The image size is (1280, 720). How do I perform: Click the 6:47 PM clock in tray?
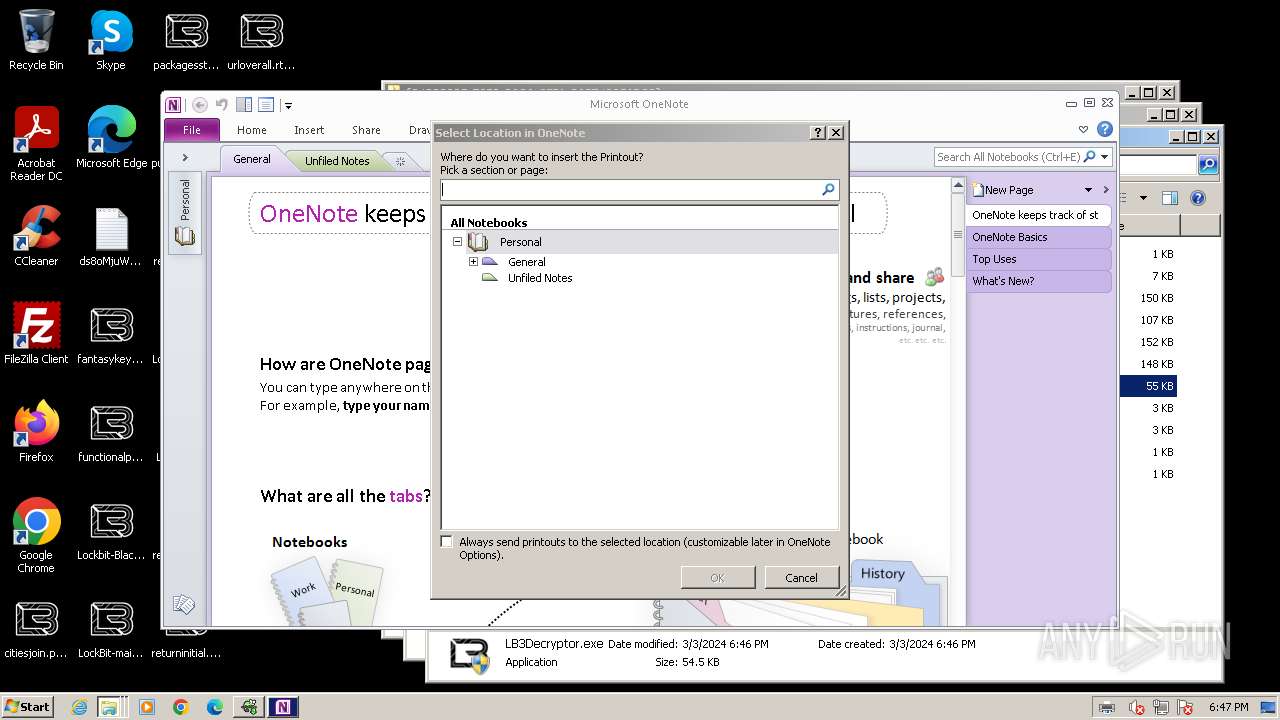[1229, 707]
